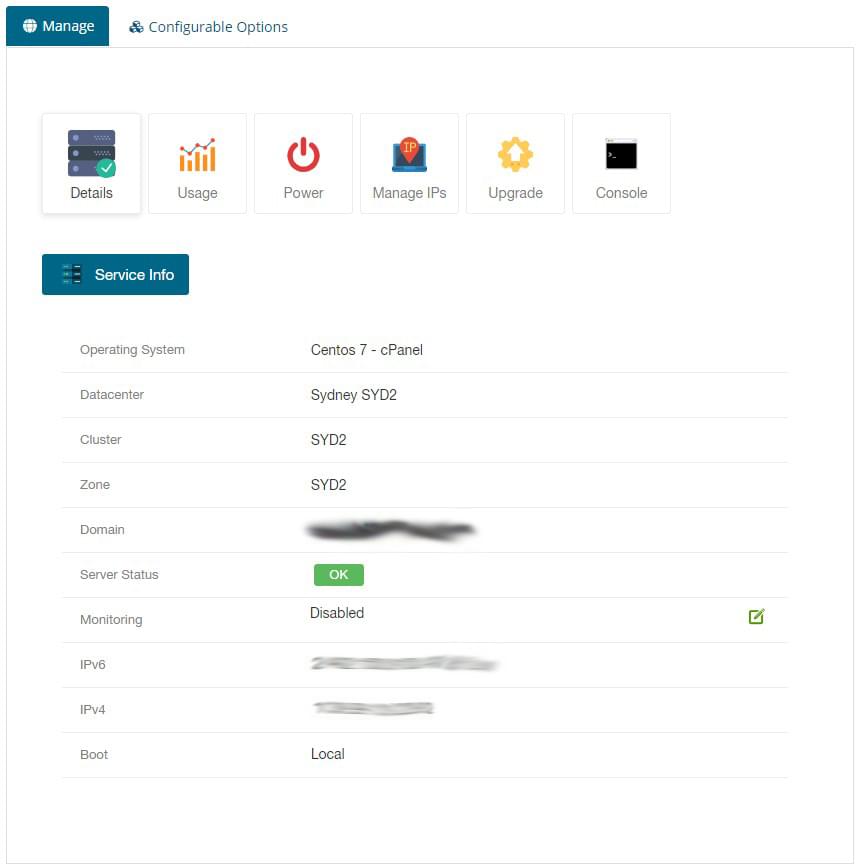The width and height of the screenshot is (860, 868).
Task: Click the 'Disabled' monitoring status text
Action: tap(337, 613)
